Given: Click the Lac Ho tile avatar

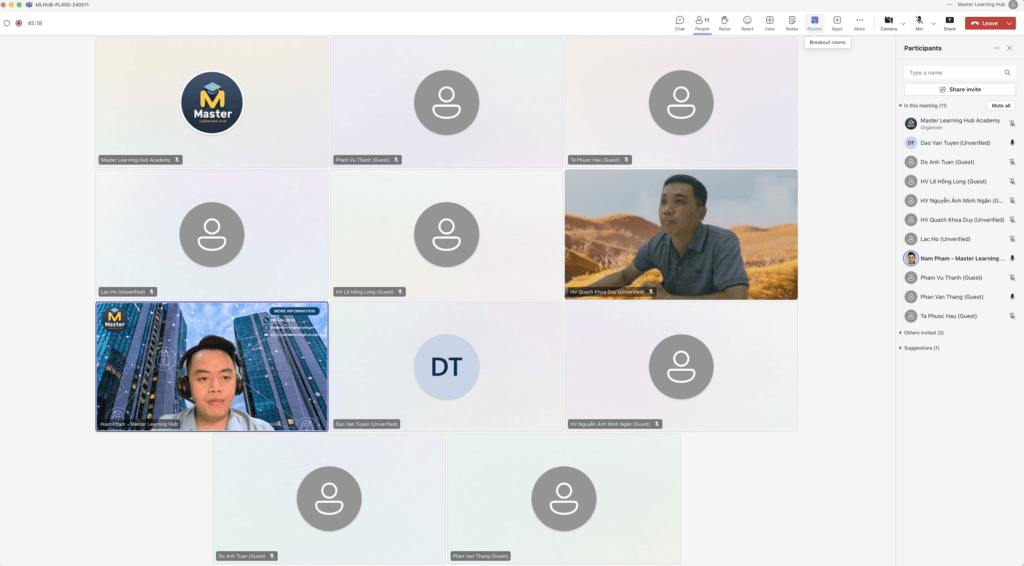Looking at the screenshot, I should coord(212,234).
